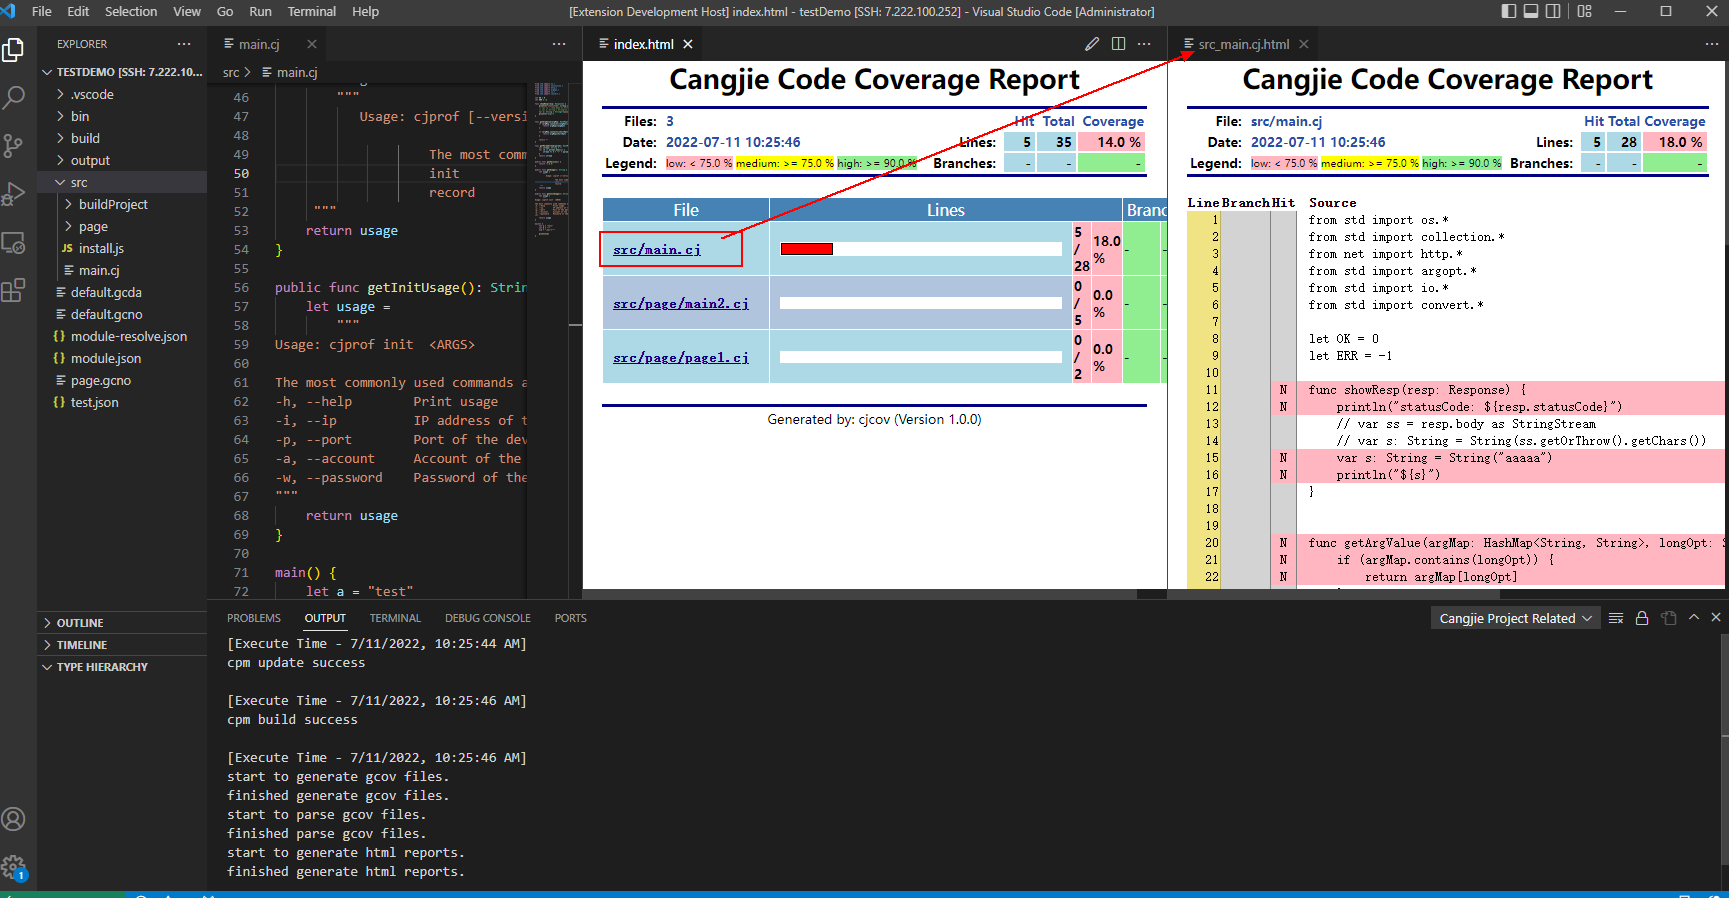Viewport: 1729px width, 898px height.
Task: Open the Remote Explorer view
Action: pyautogui.click(x=14, y=243)
